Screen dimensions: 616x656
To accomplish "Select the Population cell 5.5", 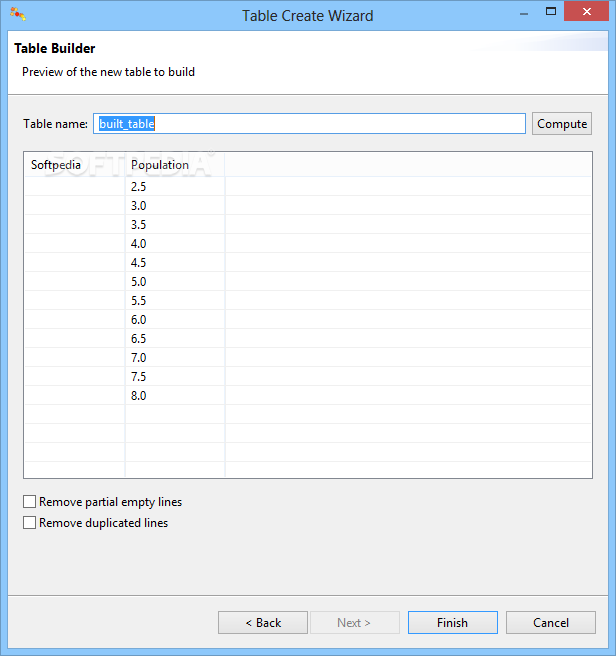I will tap(175, 300).
